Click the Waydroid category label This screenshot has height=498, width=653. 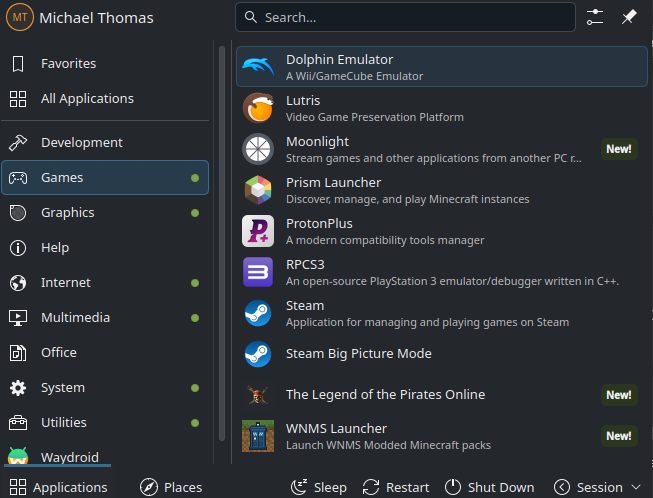coord(70,457)
